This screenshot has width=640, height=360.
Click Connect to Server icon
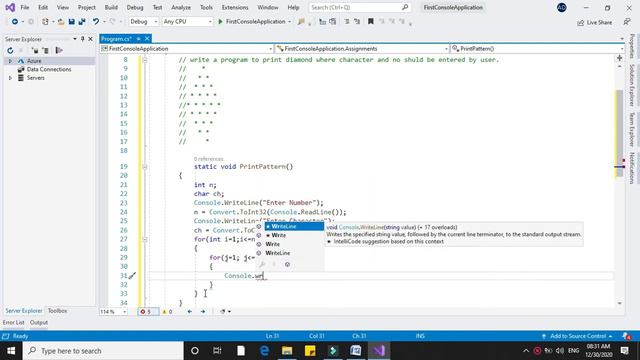click(x=46, y=51)
